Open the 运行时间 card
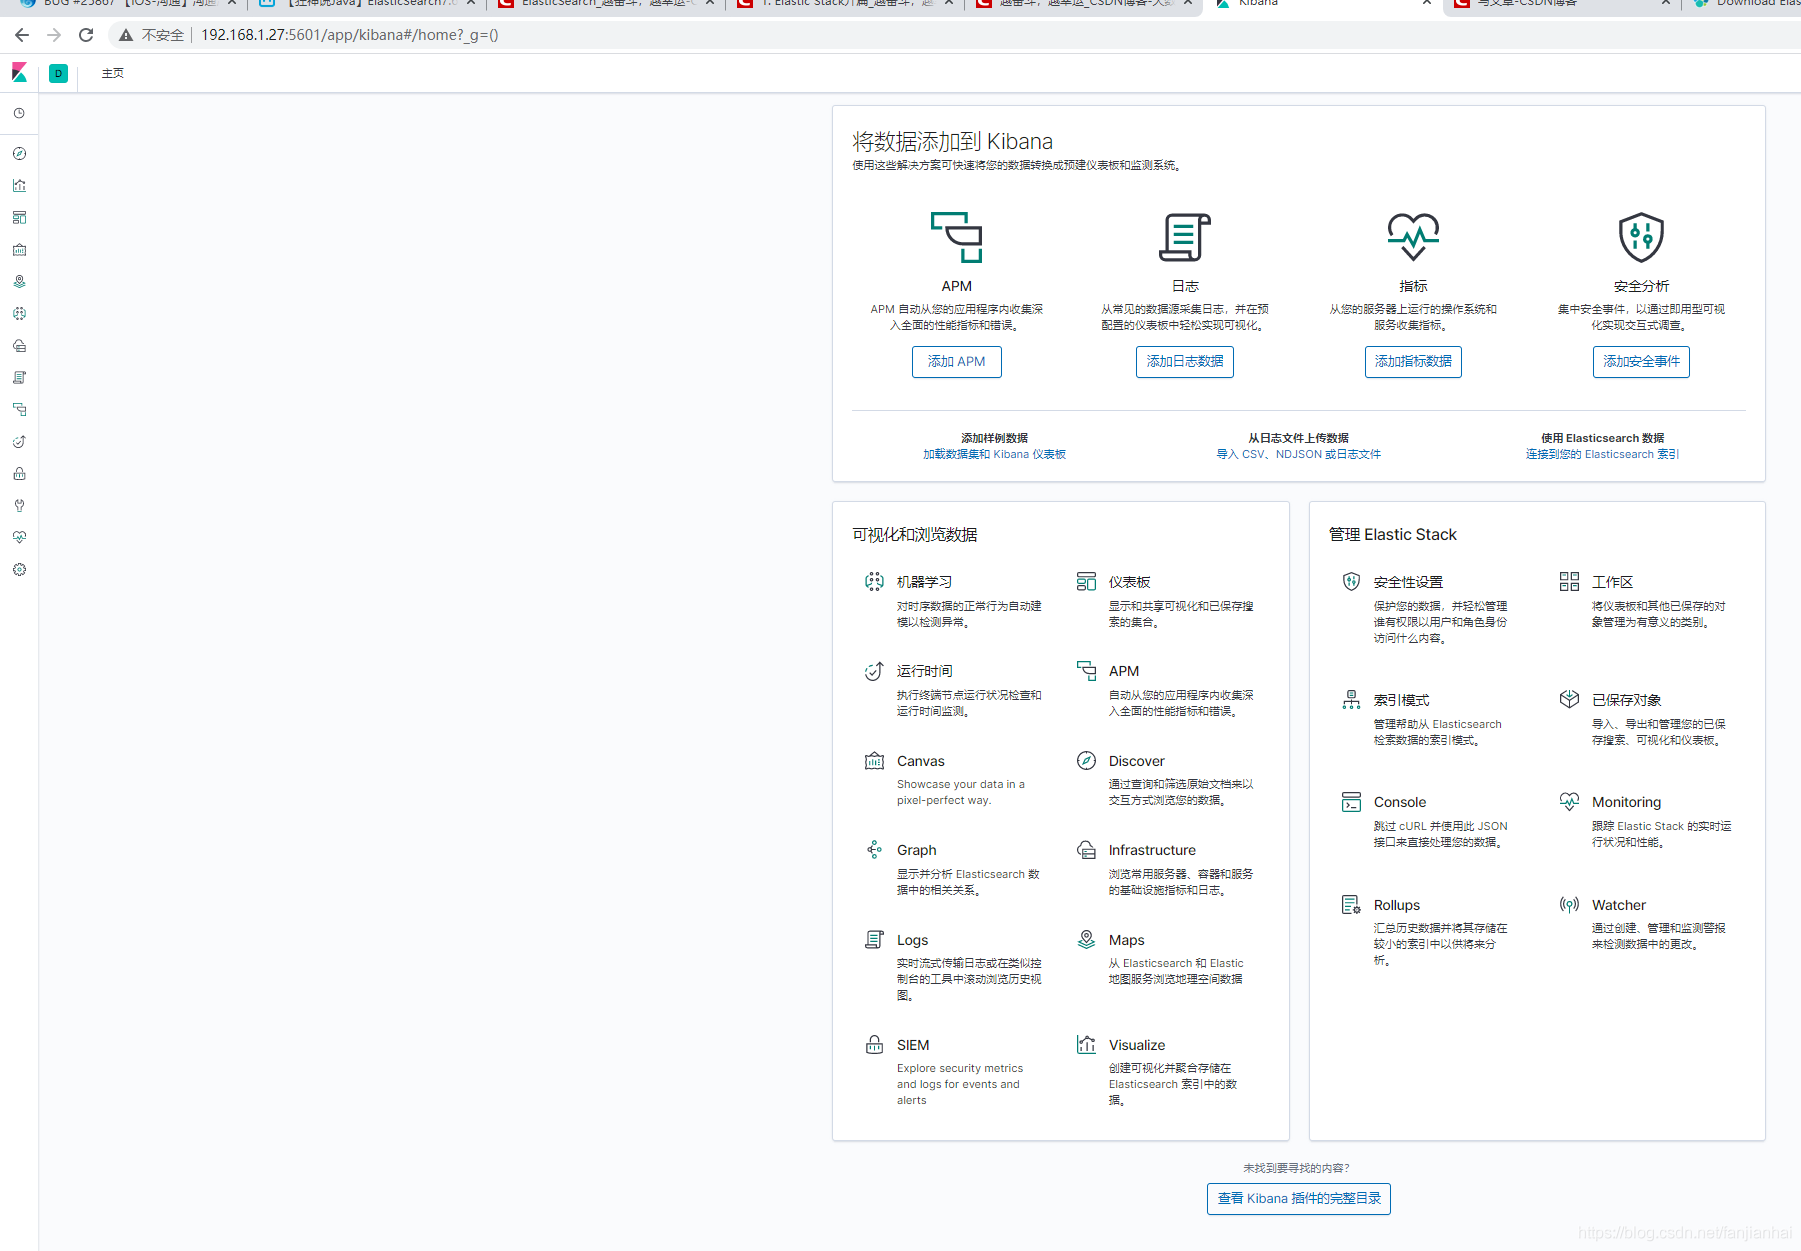1801x1251 pixels. (957, 689)
